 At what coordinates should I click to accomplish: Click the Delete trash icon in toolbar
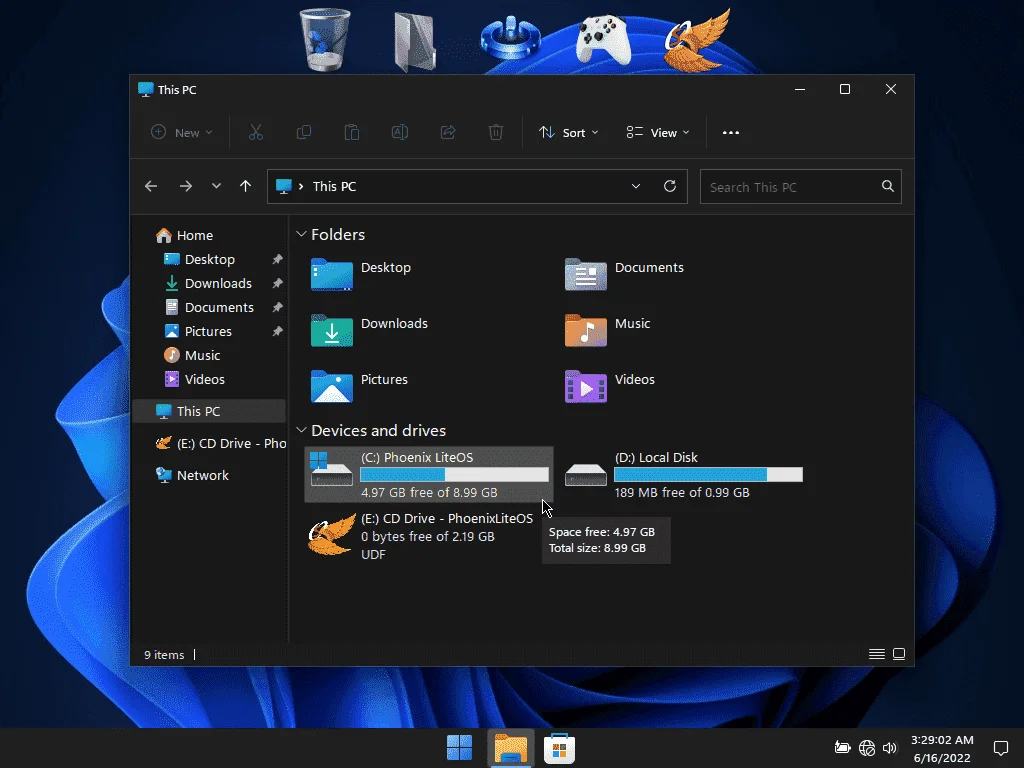pos(496,133)
